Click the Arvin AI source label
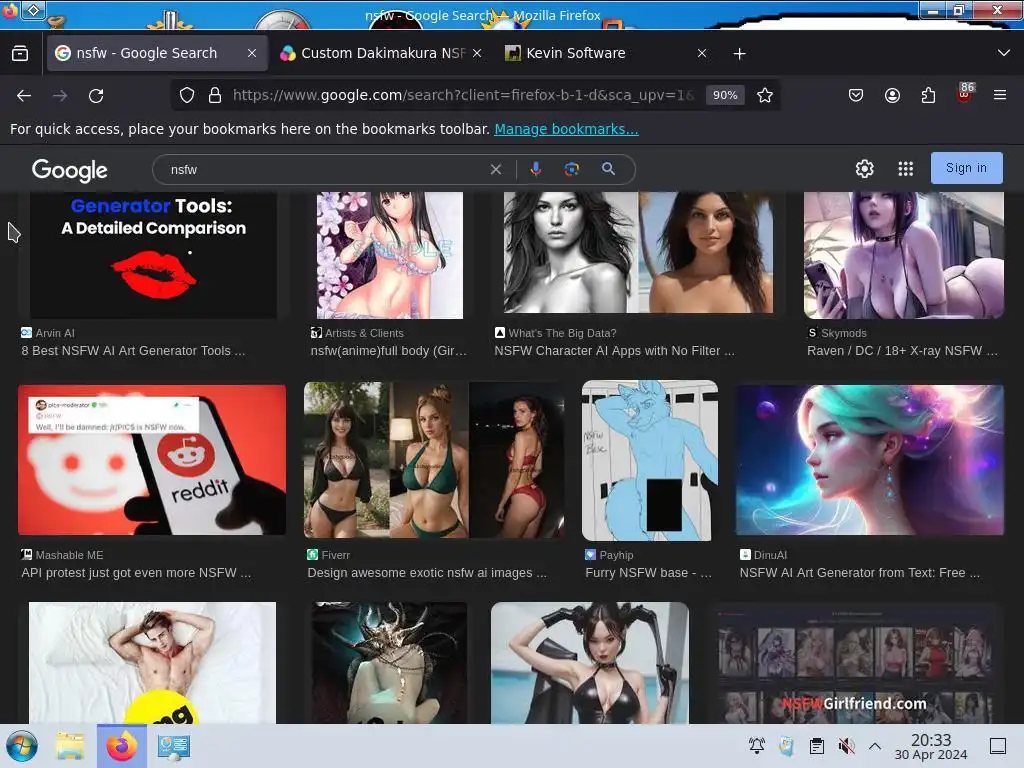 click(55, 333)
